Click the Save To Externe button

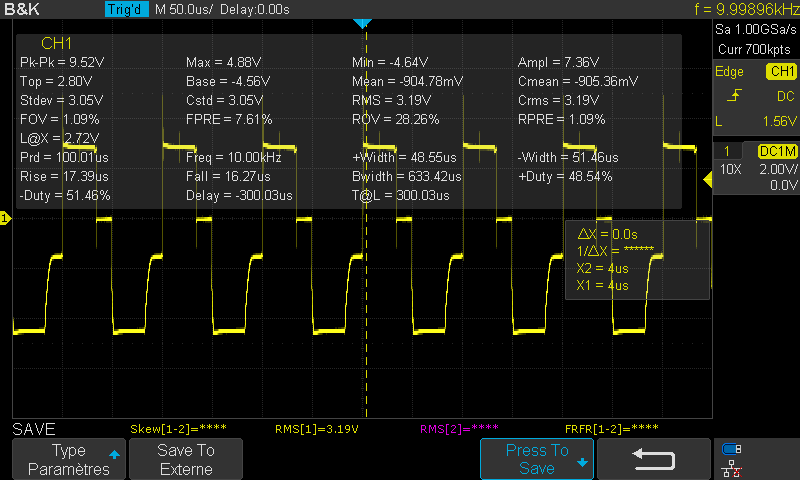coord(186,459)
